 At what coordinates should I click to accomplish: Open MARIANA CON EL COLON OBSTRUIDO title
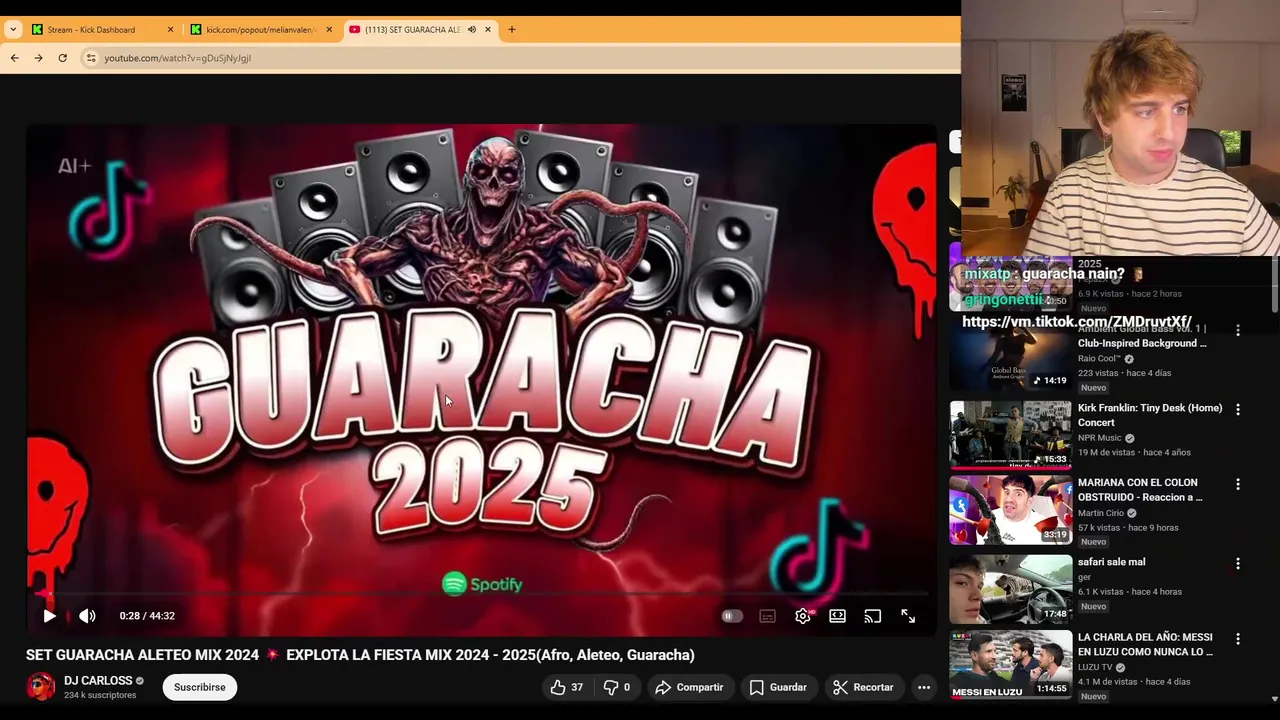(x=1140, y=490)
